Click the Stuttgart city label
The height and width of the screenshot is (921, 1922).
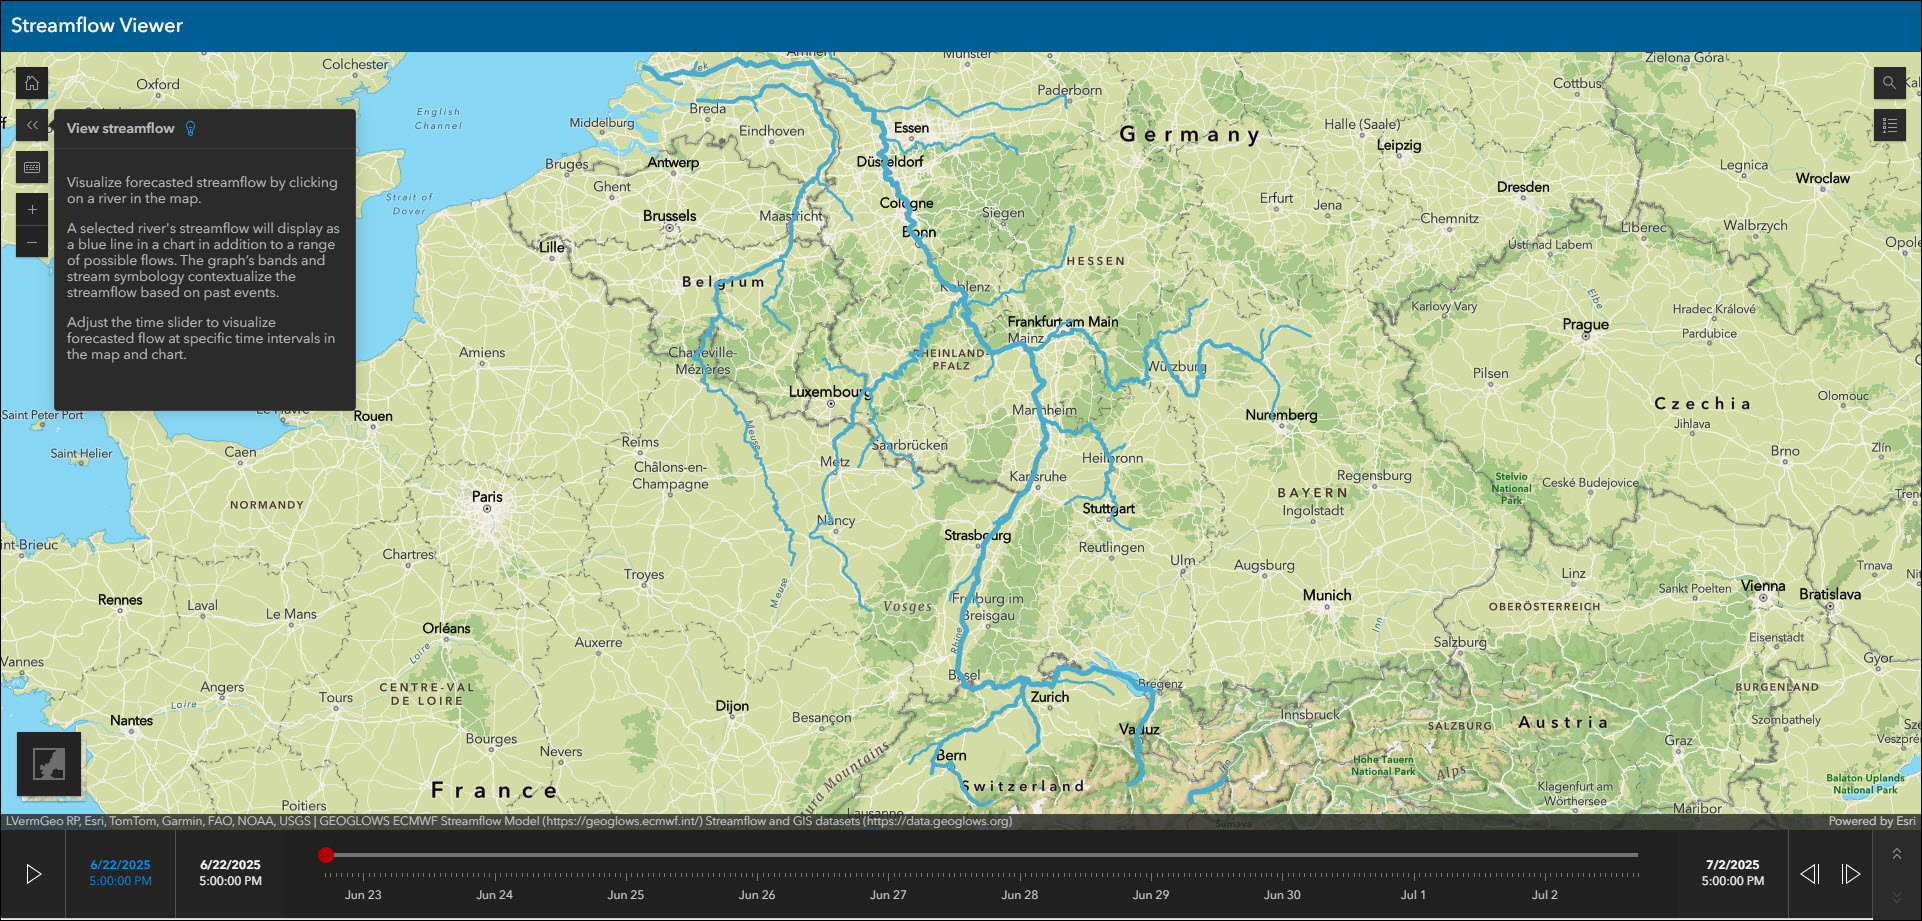(1109, 508)
